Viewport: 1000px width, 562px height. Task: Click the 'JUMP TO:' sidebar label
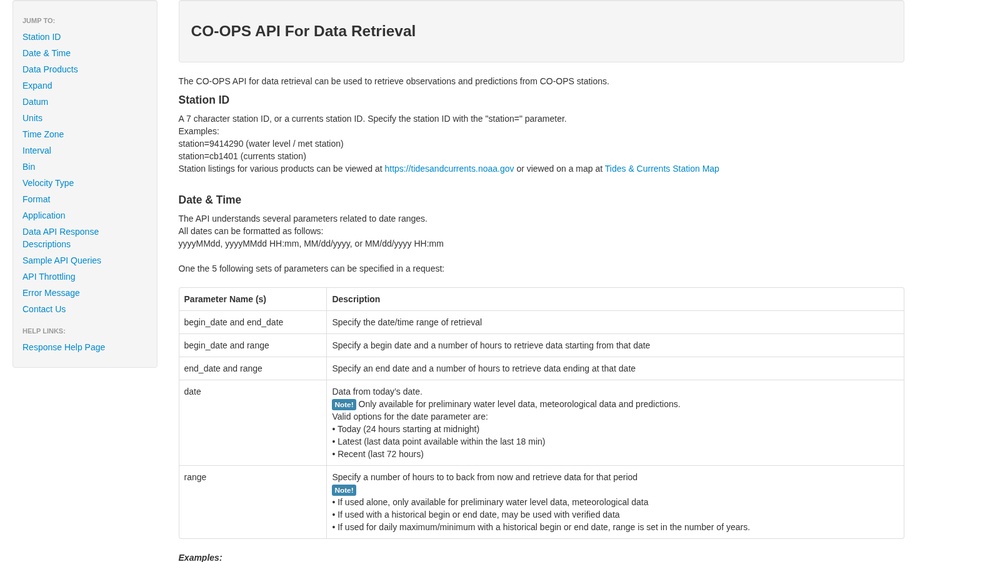[38, 21]
